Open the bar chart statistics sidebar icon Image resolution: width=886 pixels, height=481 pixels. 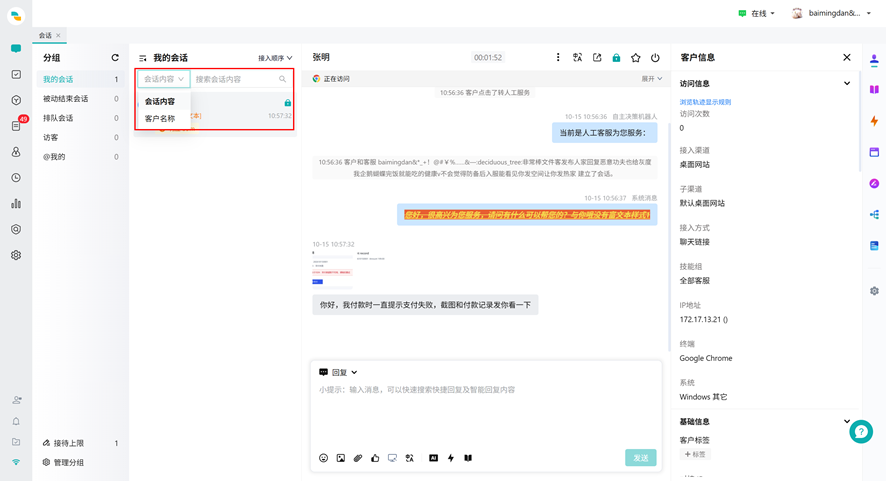pos(16,203)
